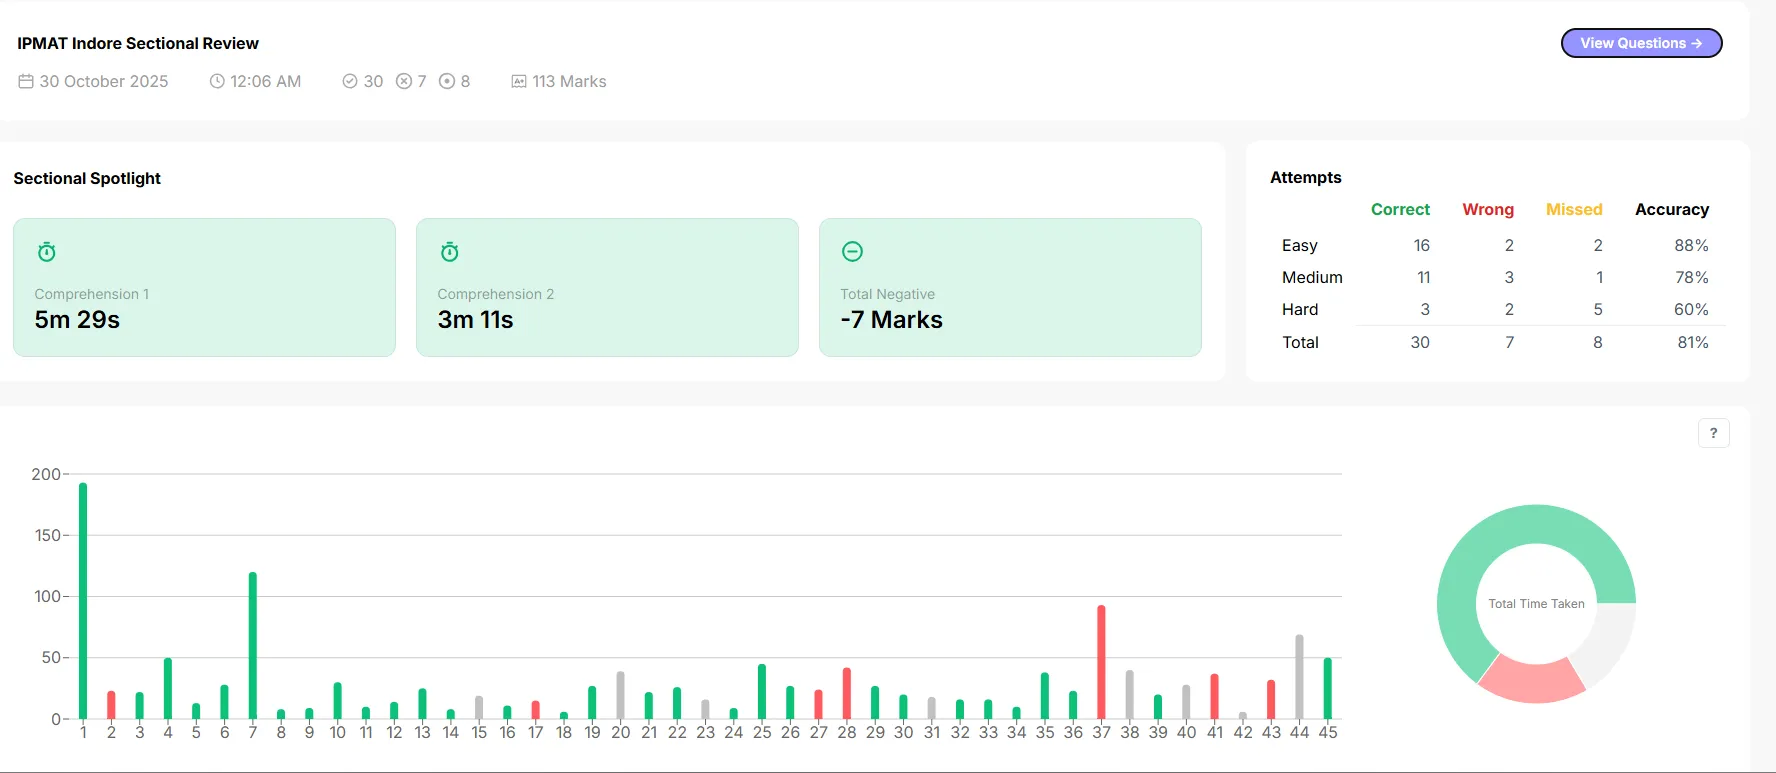Click the missed circle icon beside 8

point(447,81)
